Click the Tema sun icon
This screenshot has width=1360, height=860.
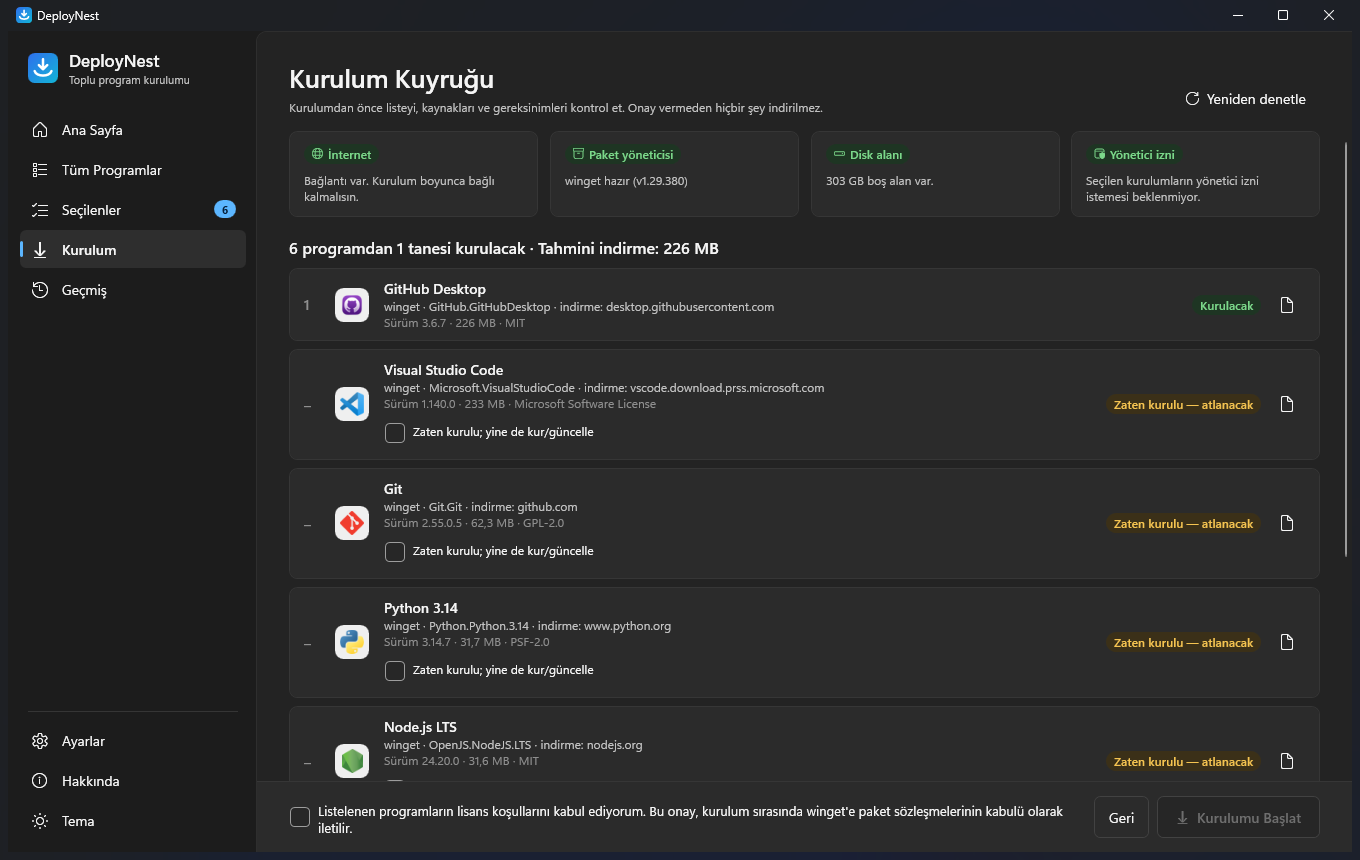click(x=40, y=821)
